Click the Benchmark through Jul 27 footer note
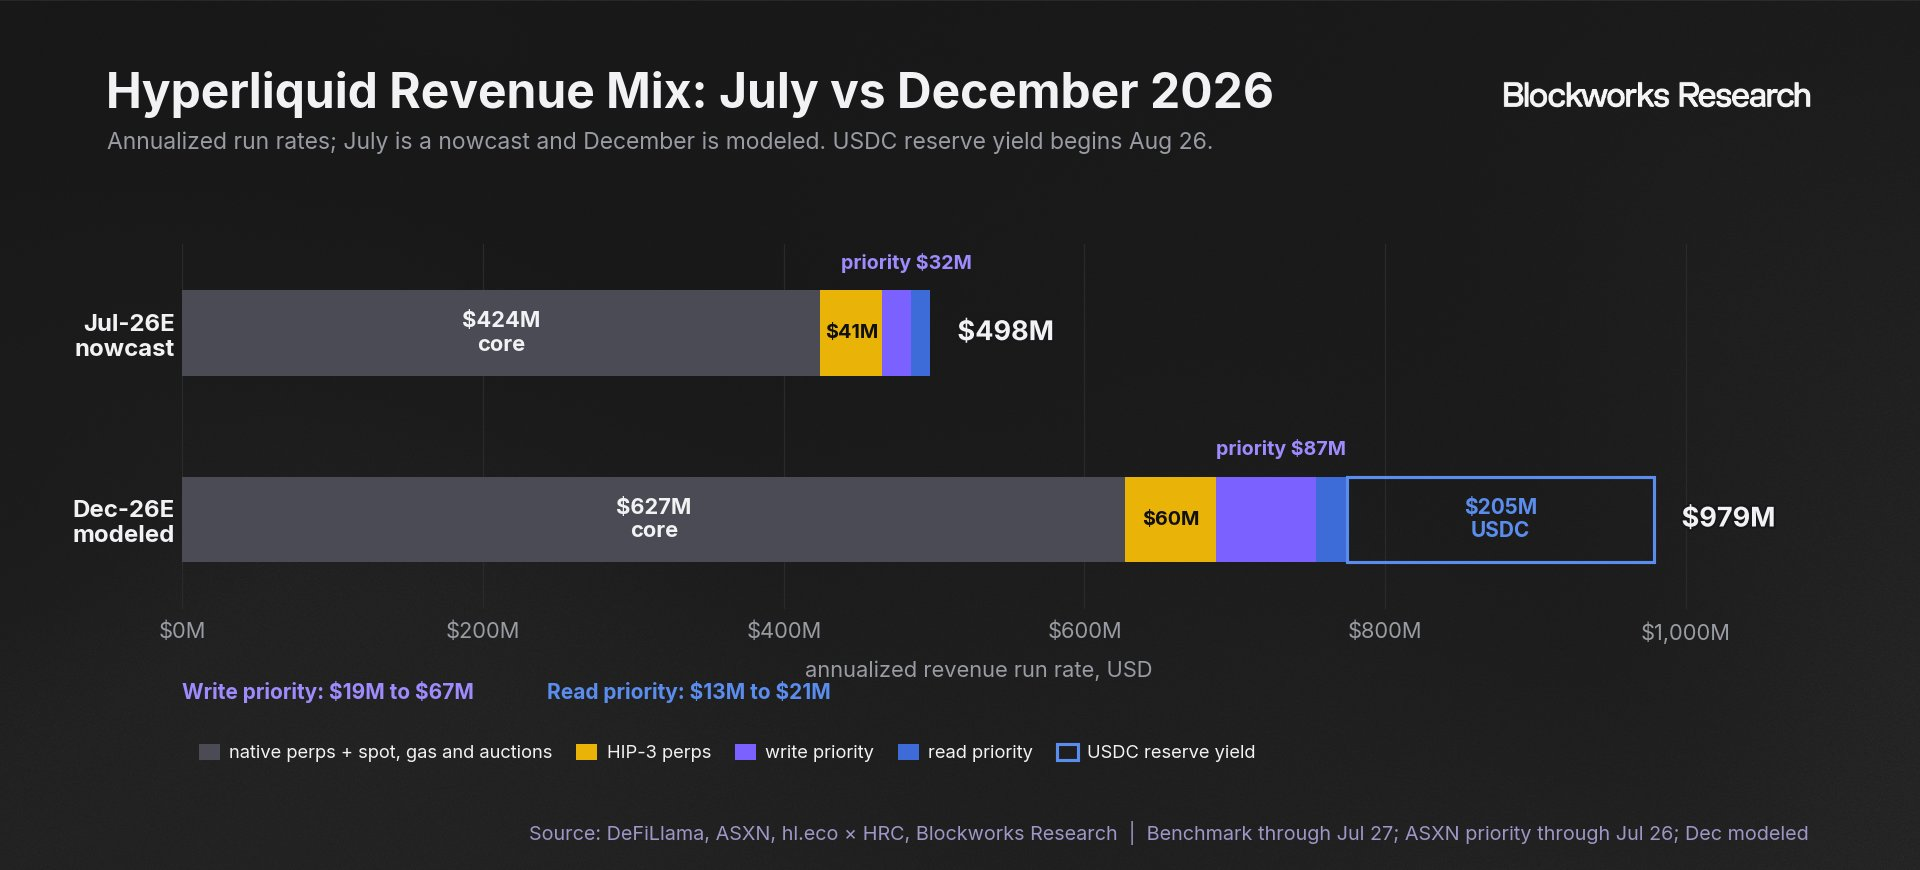This screenshot has width=1920, height=870. coord(1477,833)
